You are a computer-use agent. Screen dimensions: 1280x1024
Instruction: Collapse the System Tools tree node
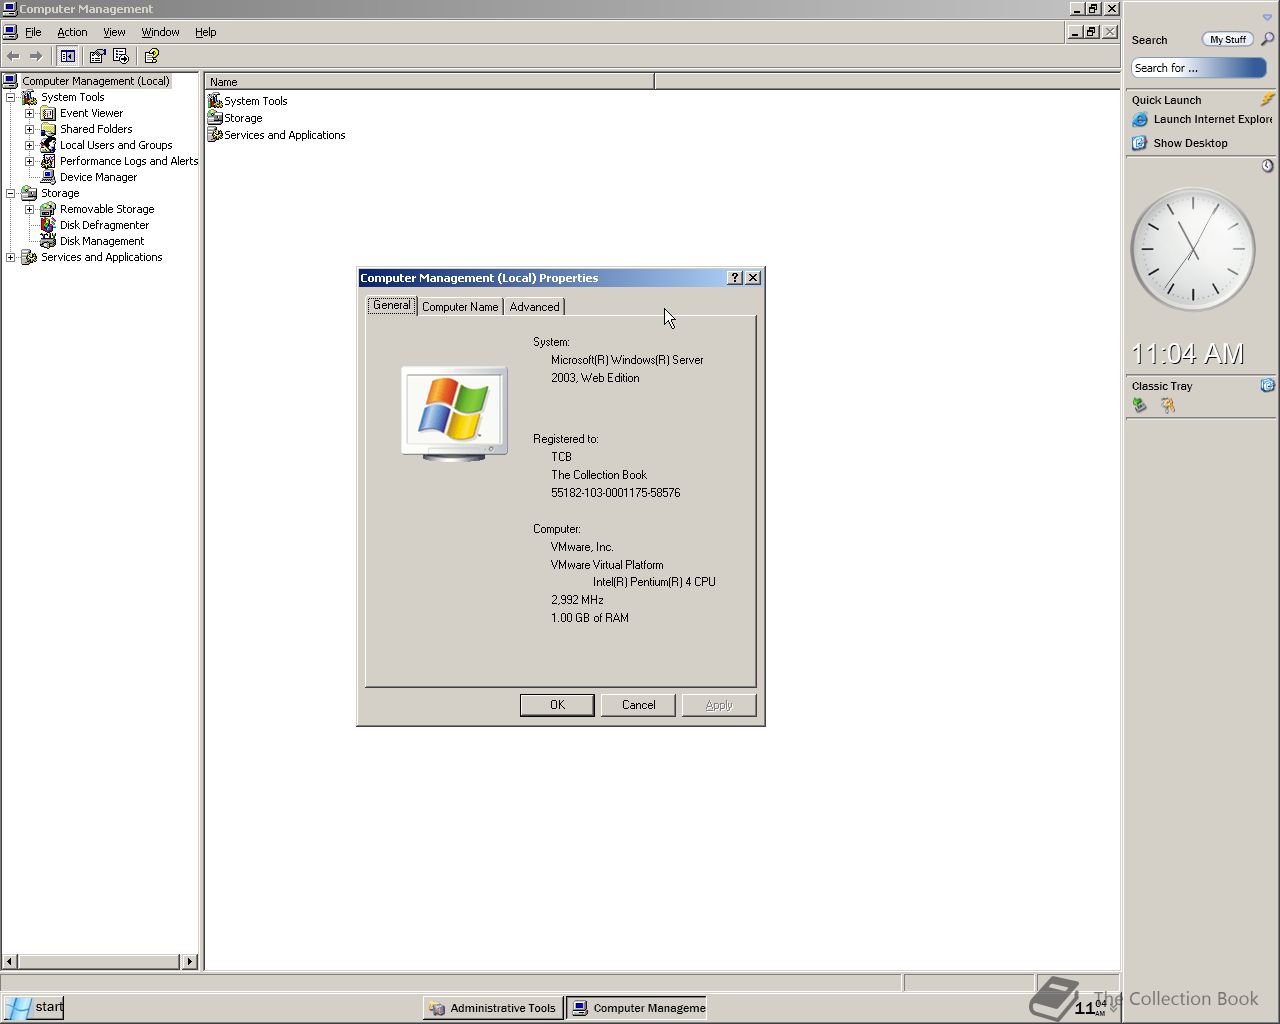pyautogui.click(x=11, y=97)
